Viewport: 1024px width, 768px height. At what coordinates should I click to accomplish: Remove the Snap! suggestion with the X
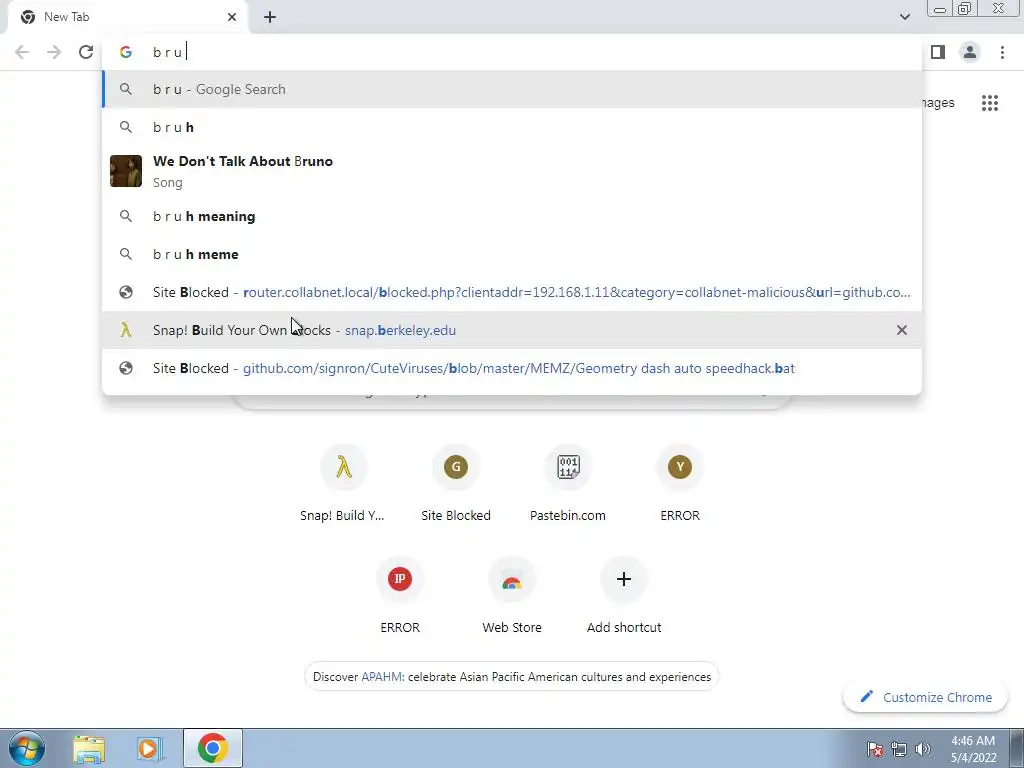(x=902, y=330)
